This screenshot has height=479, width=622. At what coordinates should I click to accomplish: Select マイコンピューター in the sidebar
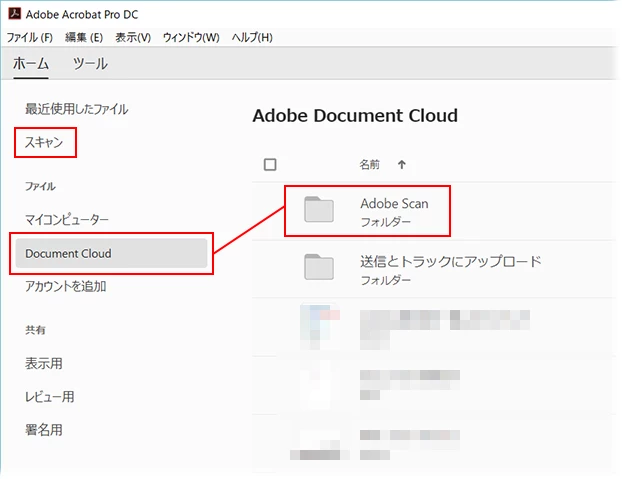click(67, 219)
